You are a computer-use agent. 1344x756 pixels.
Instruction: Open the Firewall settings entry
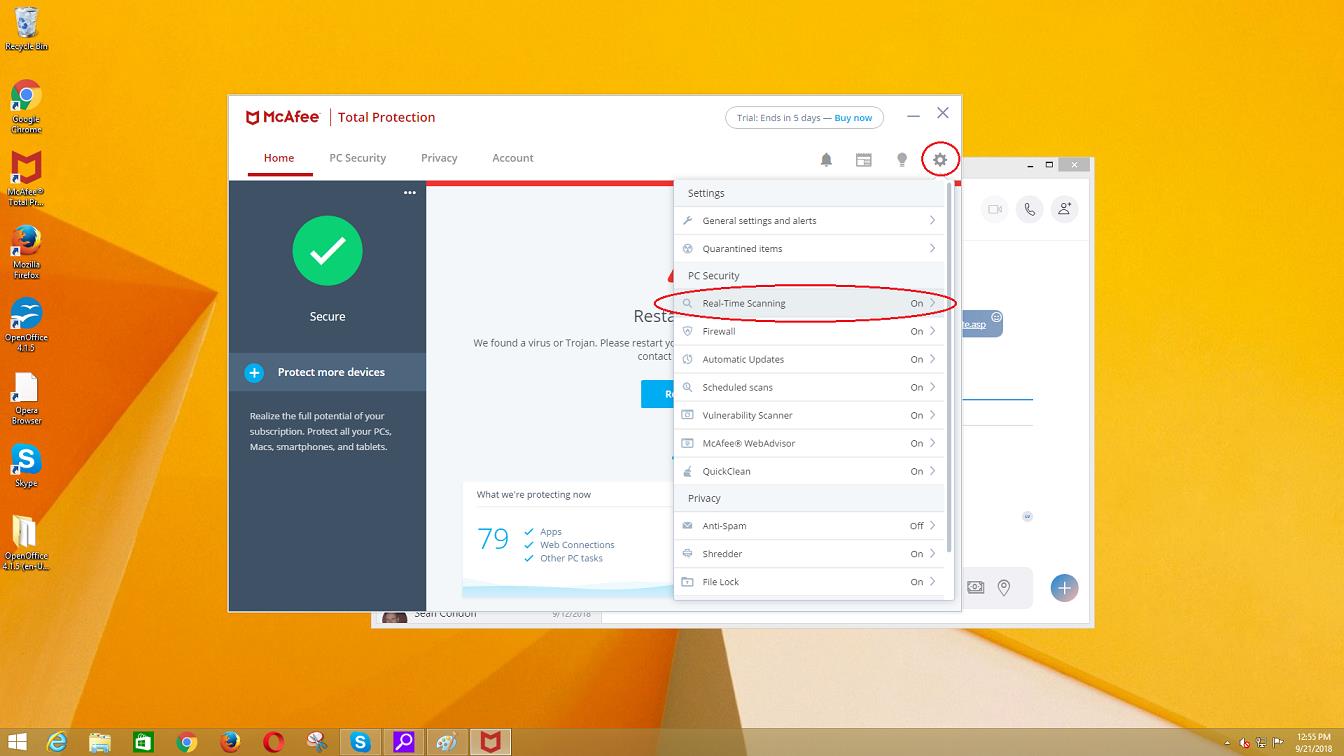point(809,331)
